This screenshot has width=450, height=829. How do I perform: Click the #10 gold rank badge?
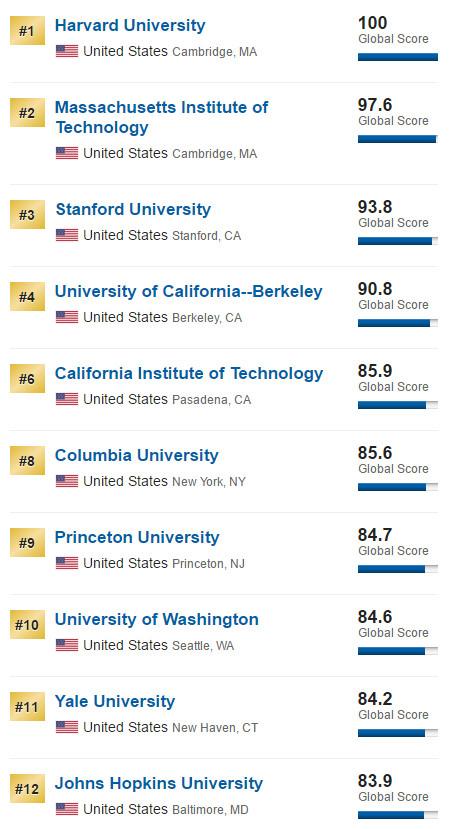(x=27, y=625)
